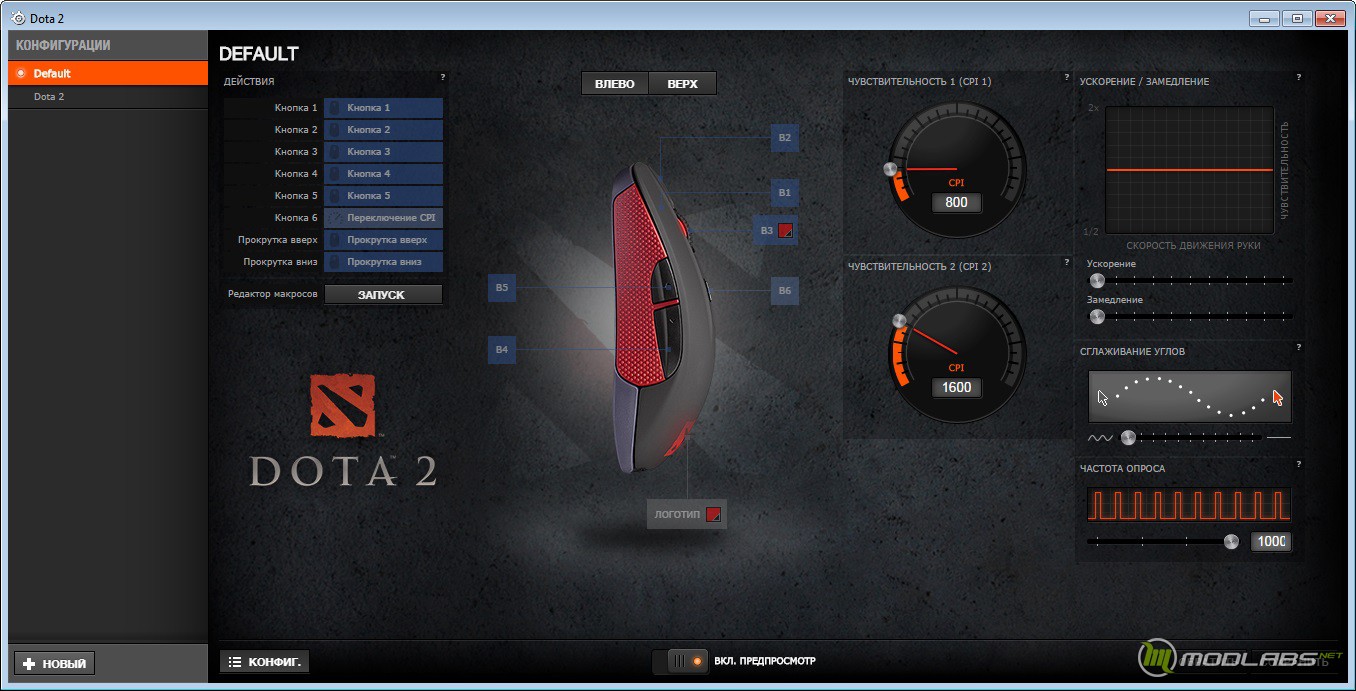Launch macro editor with Запуск button
This screenshot has height=691, width=1356.
382,295
